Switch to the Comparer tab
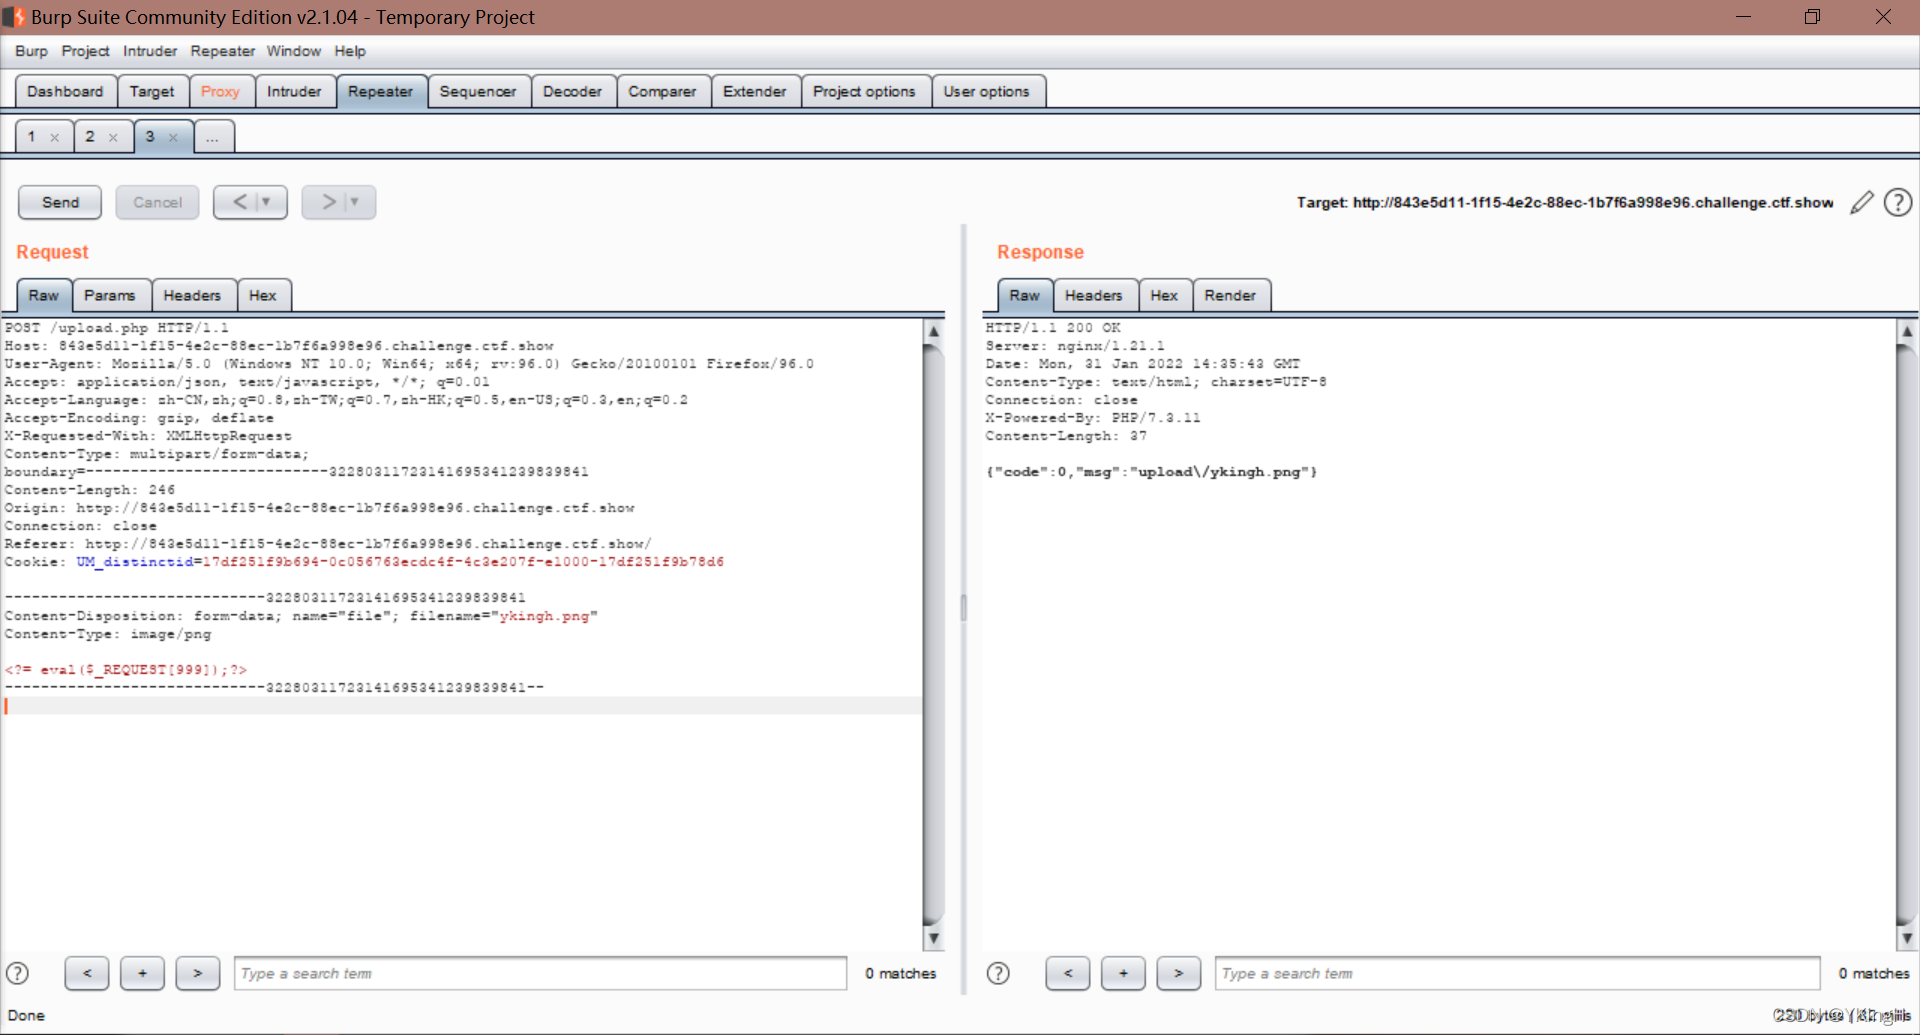Image resolution: width=1920 pixels, height=1035 pixels. click(662, 91)
